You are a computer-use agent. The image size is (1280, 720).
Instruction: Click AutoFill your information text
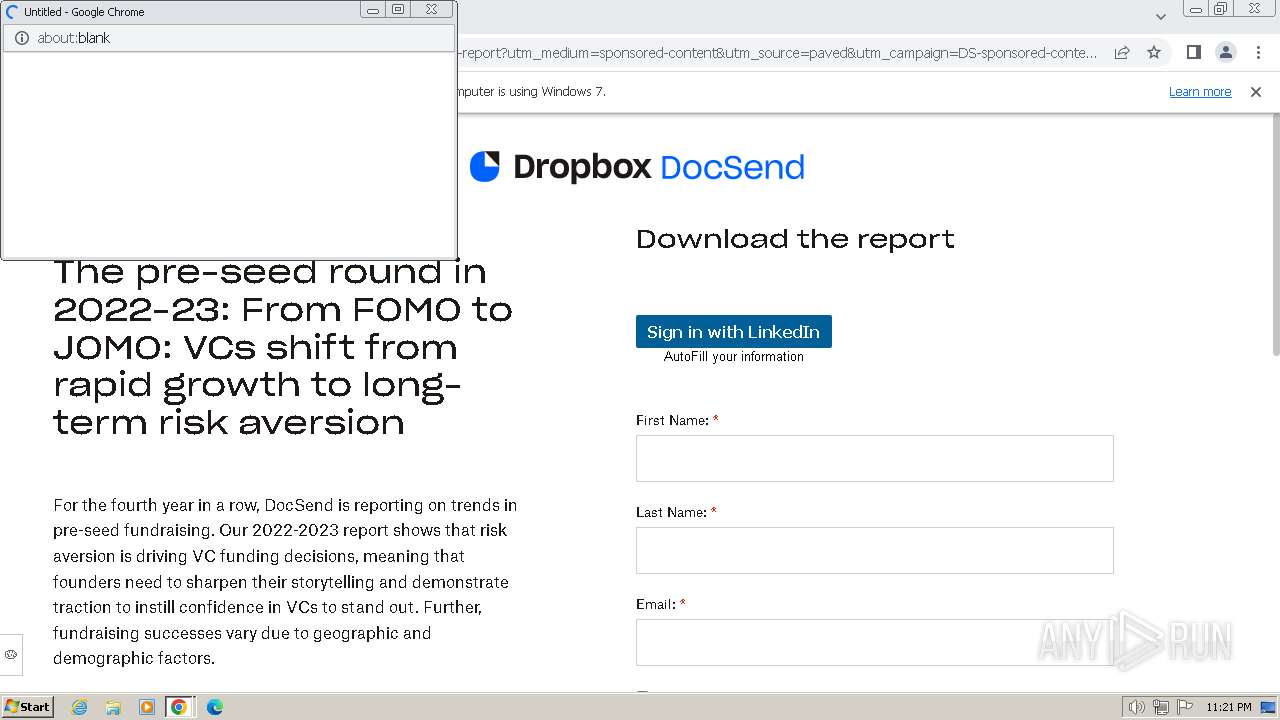tap(734, 357)
